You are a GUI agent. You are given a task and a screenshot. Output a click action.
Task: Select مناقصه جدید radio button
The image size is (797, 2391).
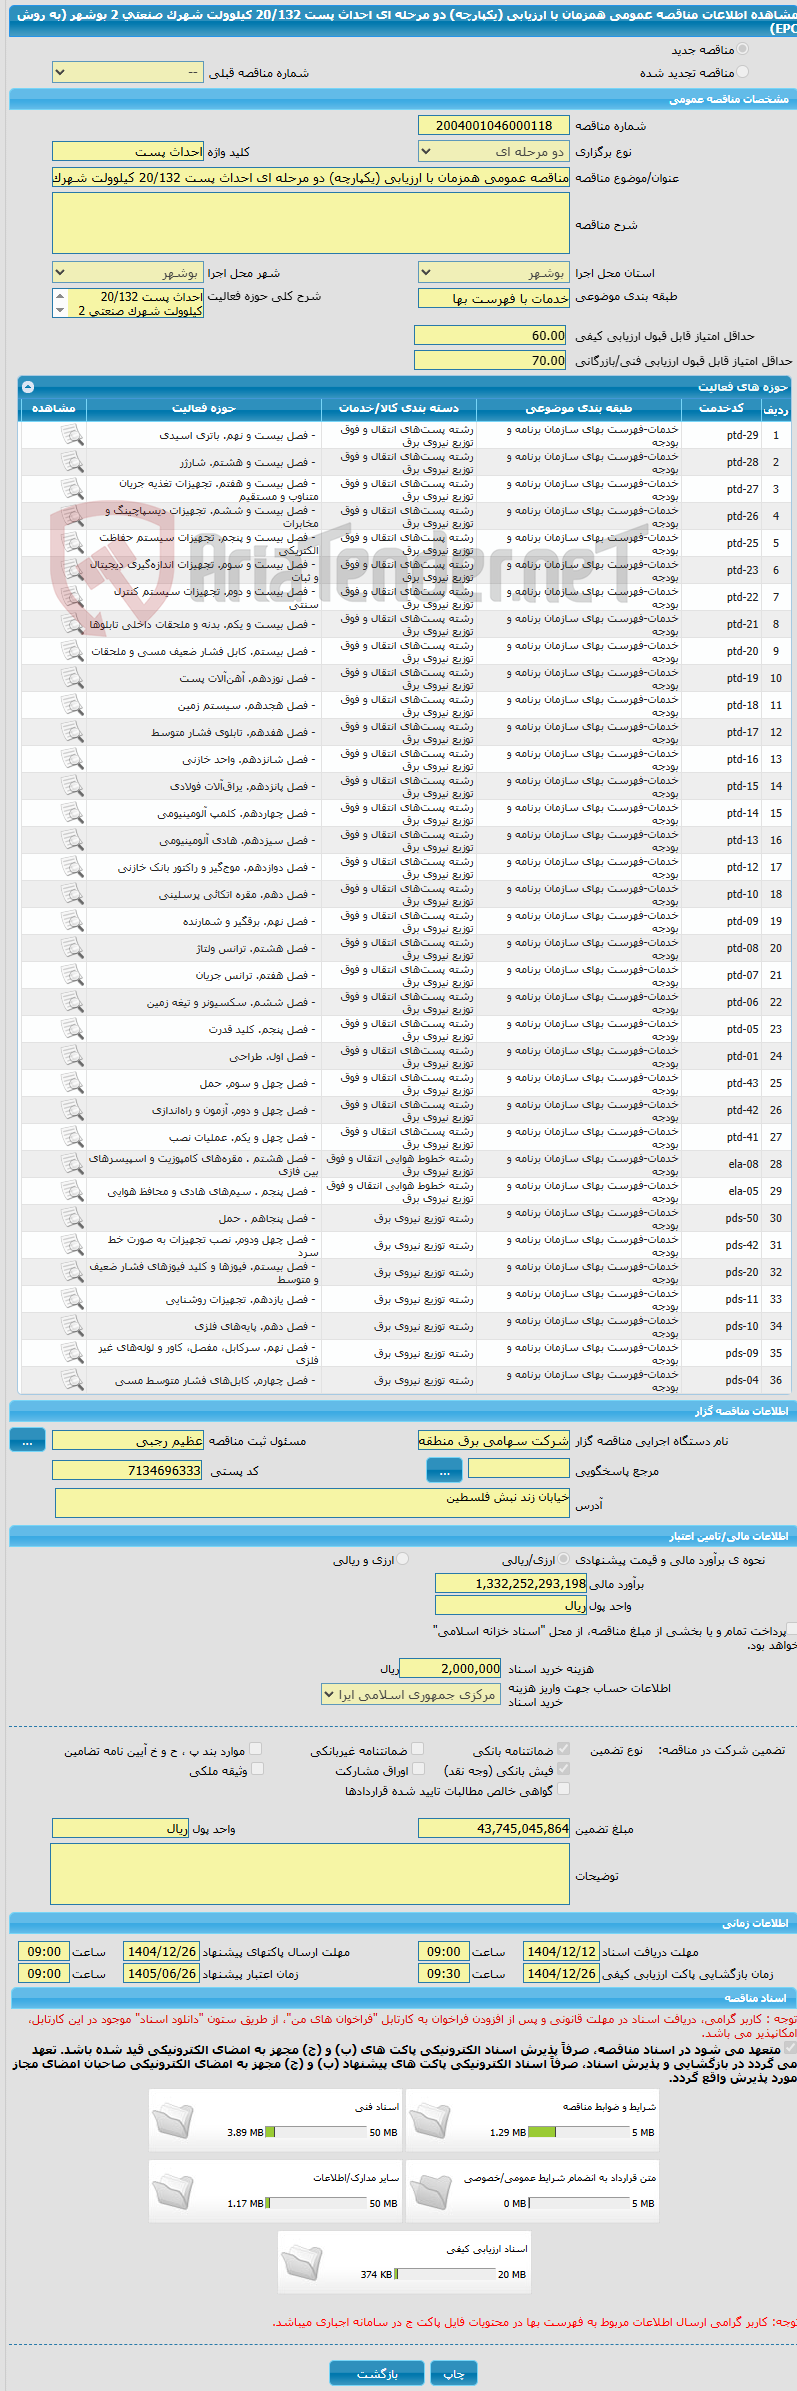coord(742,50)
